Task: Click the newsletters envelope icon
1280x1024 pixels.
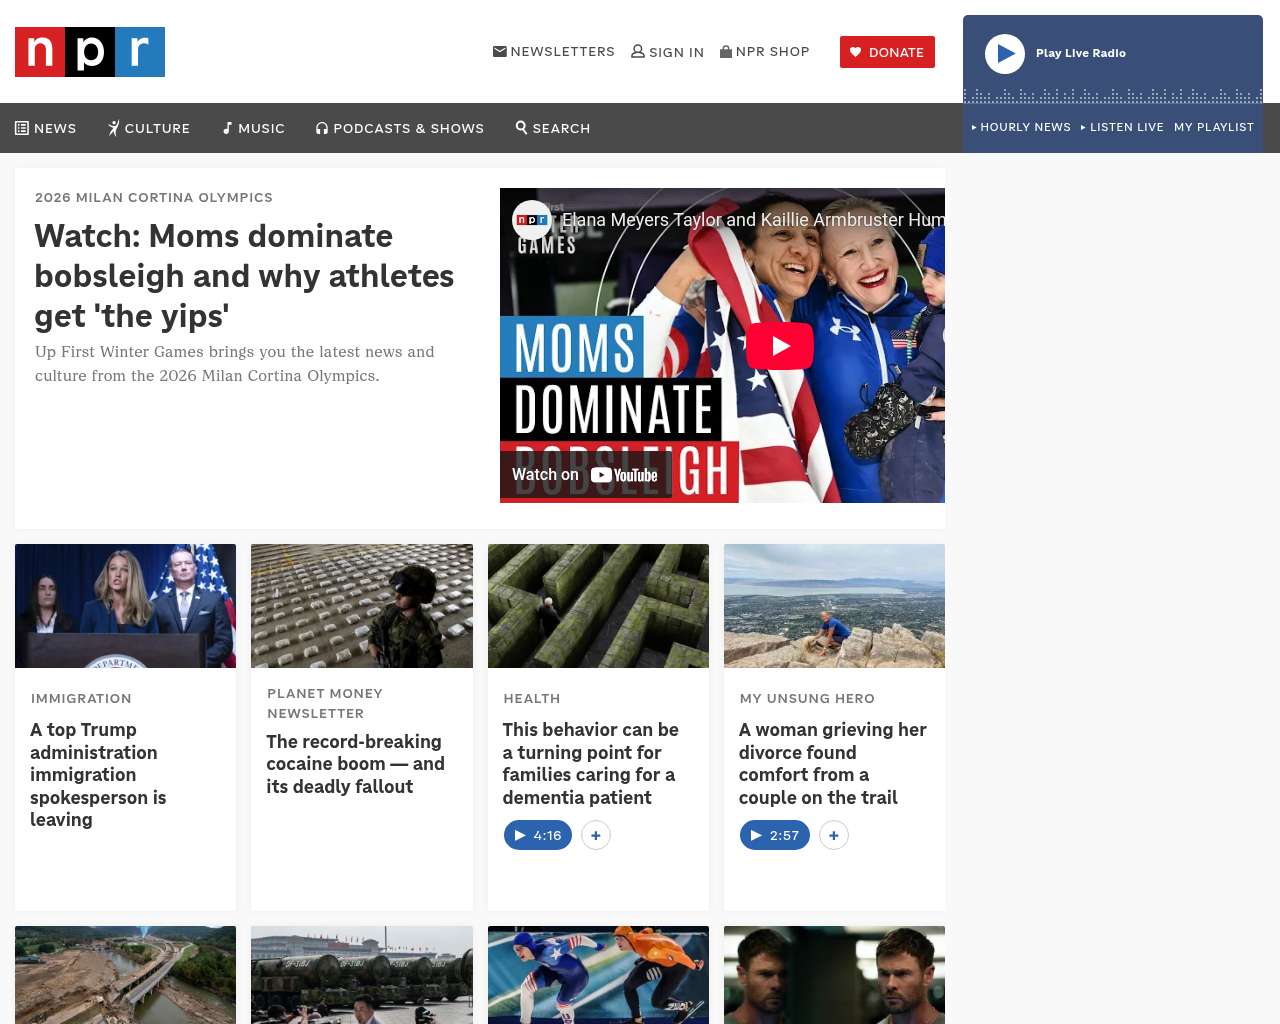Action: point(500,51)
